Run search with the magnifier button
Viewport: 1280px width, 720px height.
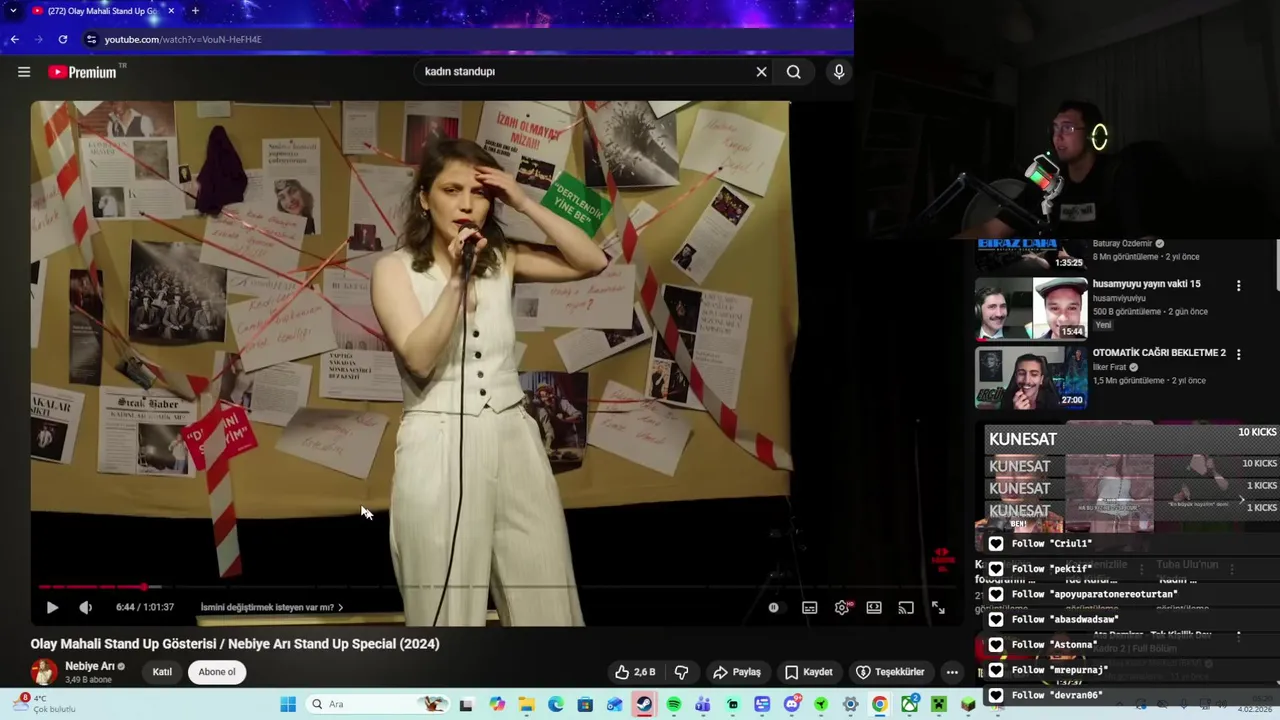coord(793,72)
